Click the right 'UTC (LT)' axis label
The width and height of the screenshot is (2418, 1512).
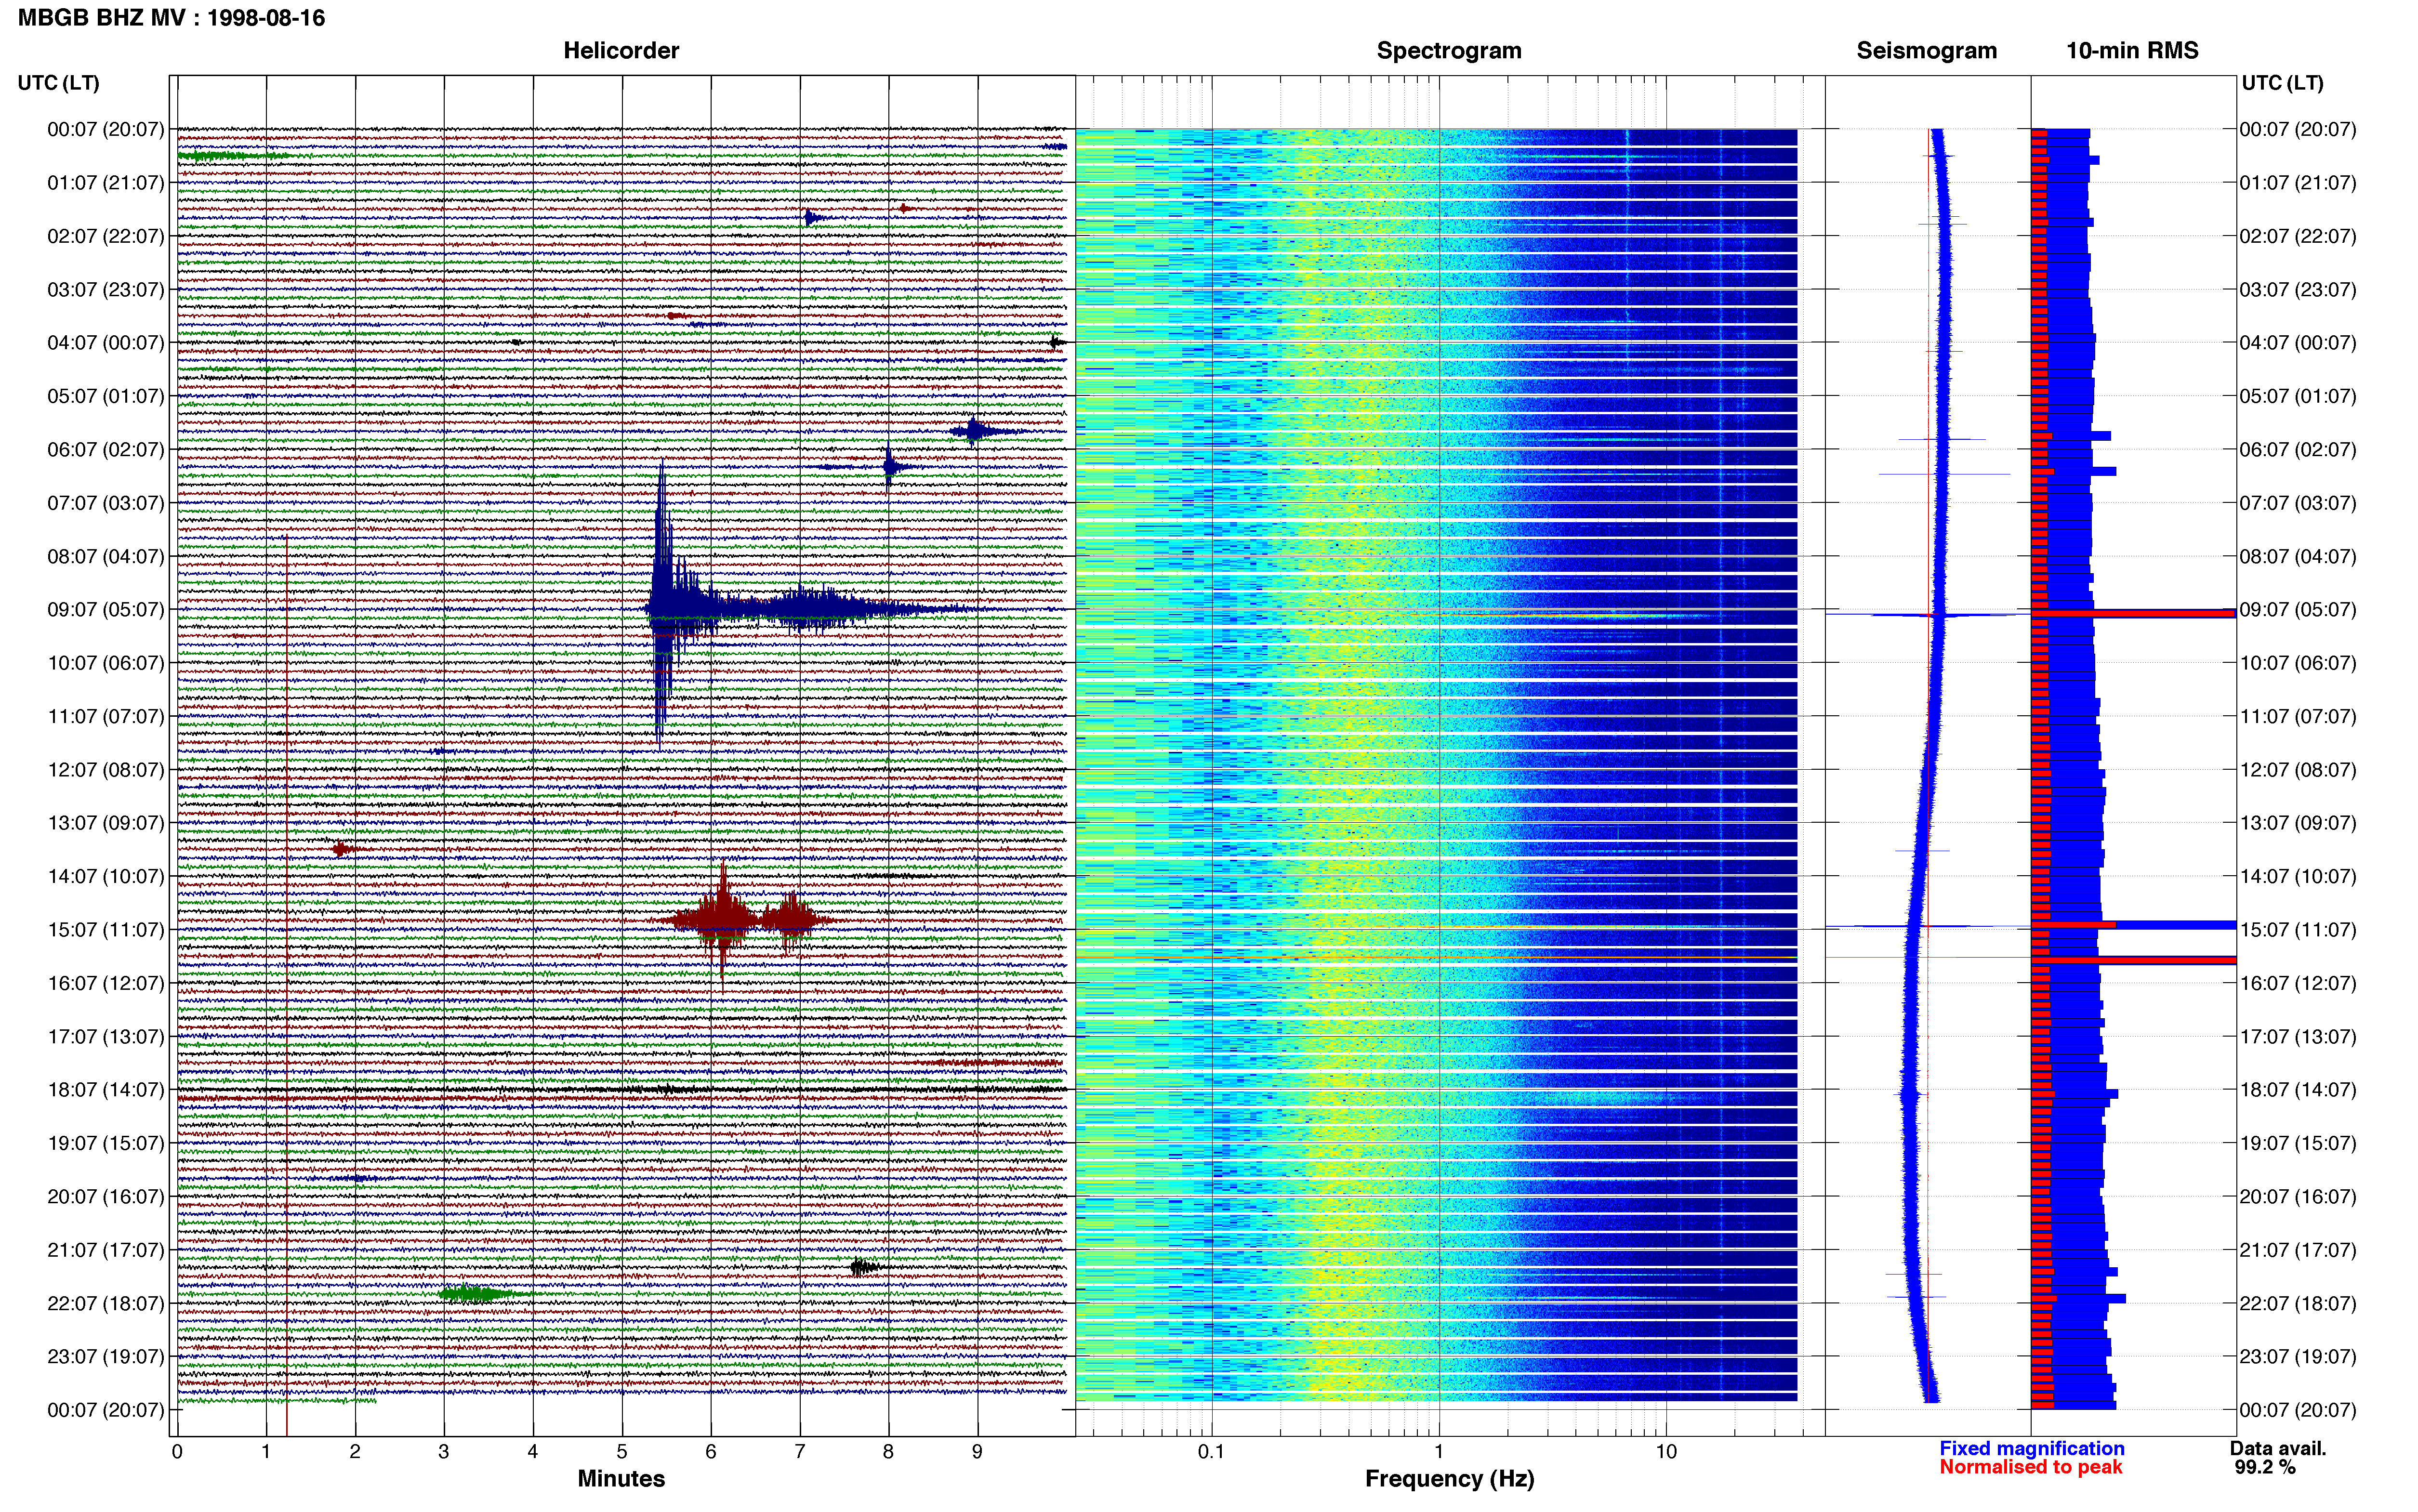[2282, 83]
